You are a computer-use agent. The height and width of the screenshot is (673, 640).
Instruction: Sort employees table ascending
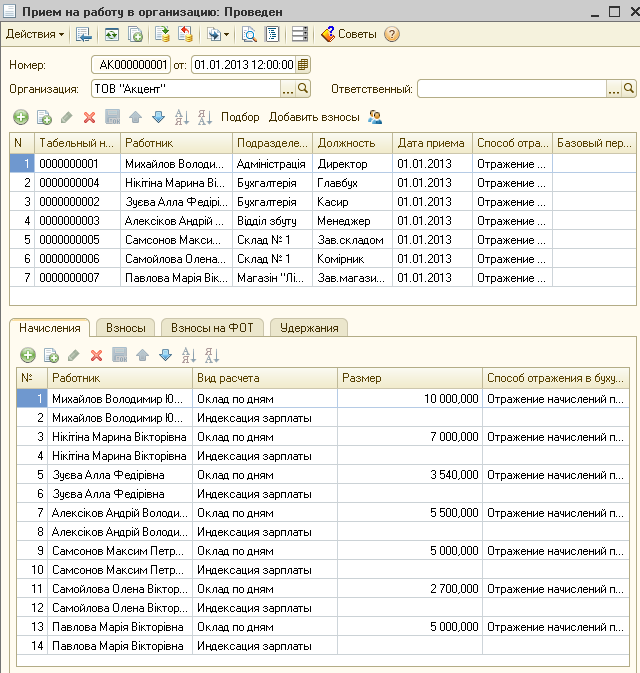click(182, 117)
